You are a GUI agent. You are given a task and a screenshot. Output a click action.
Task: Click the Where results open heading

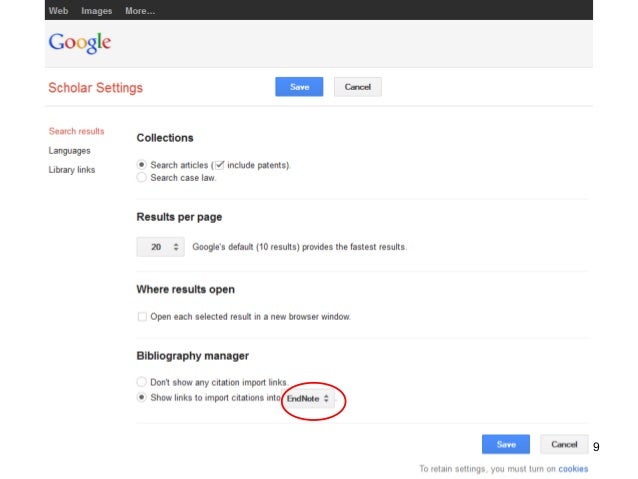(186, 289)
